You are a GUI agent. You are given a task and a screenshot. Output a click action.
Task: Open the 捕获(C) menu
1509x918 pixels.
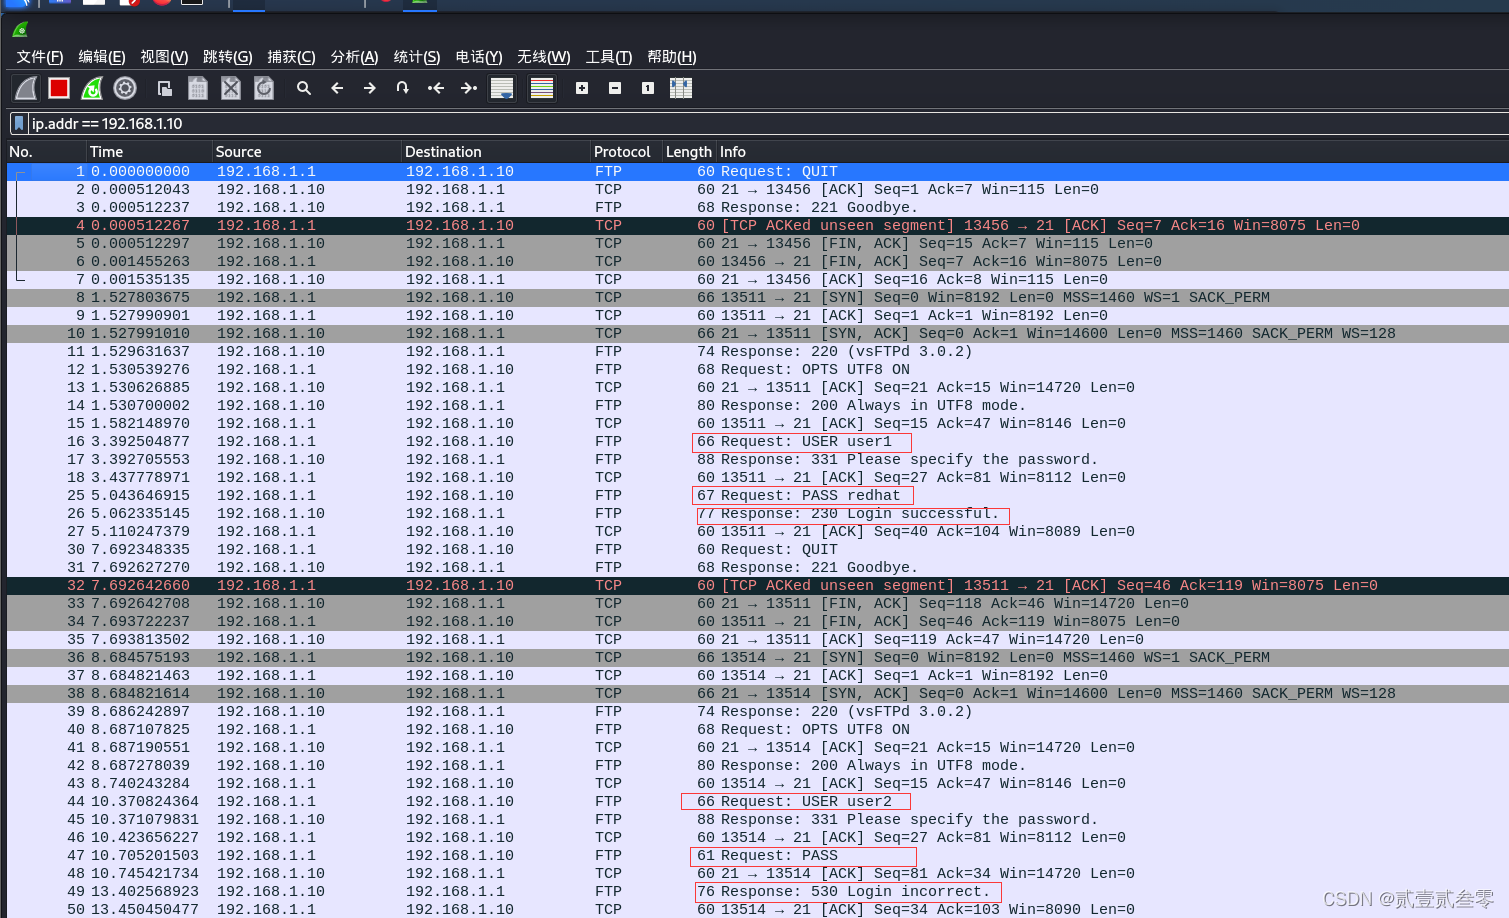[x=291, y=57]
